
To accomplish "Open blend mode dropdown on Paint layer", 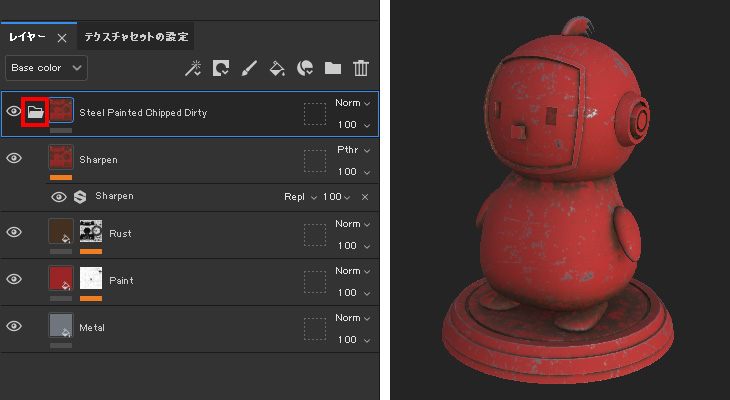I will tap(353, 271).
